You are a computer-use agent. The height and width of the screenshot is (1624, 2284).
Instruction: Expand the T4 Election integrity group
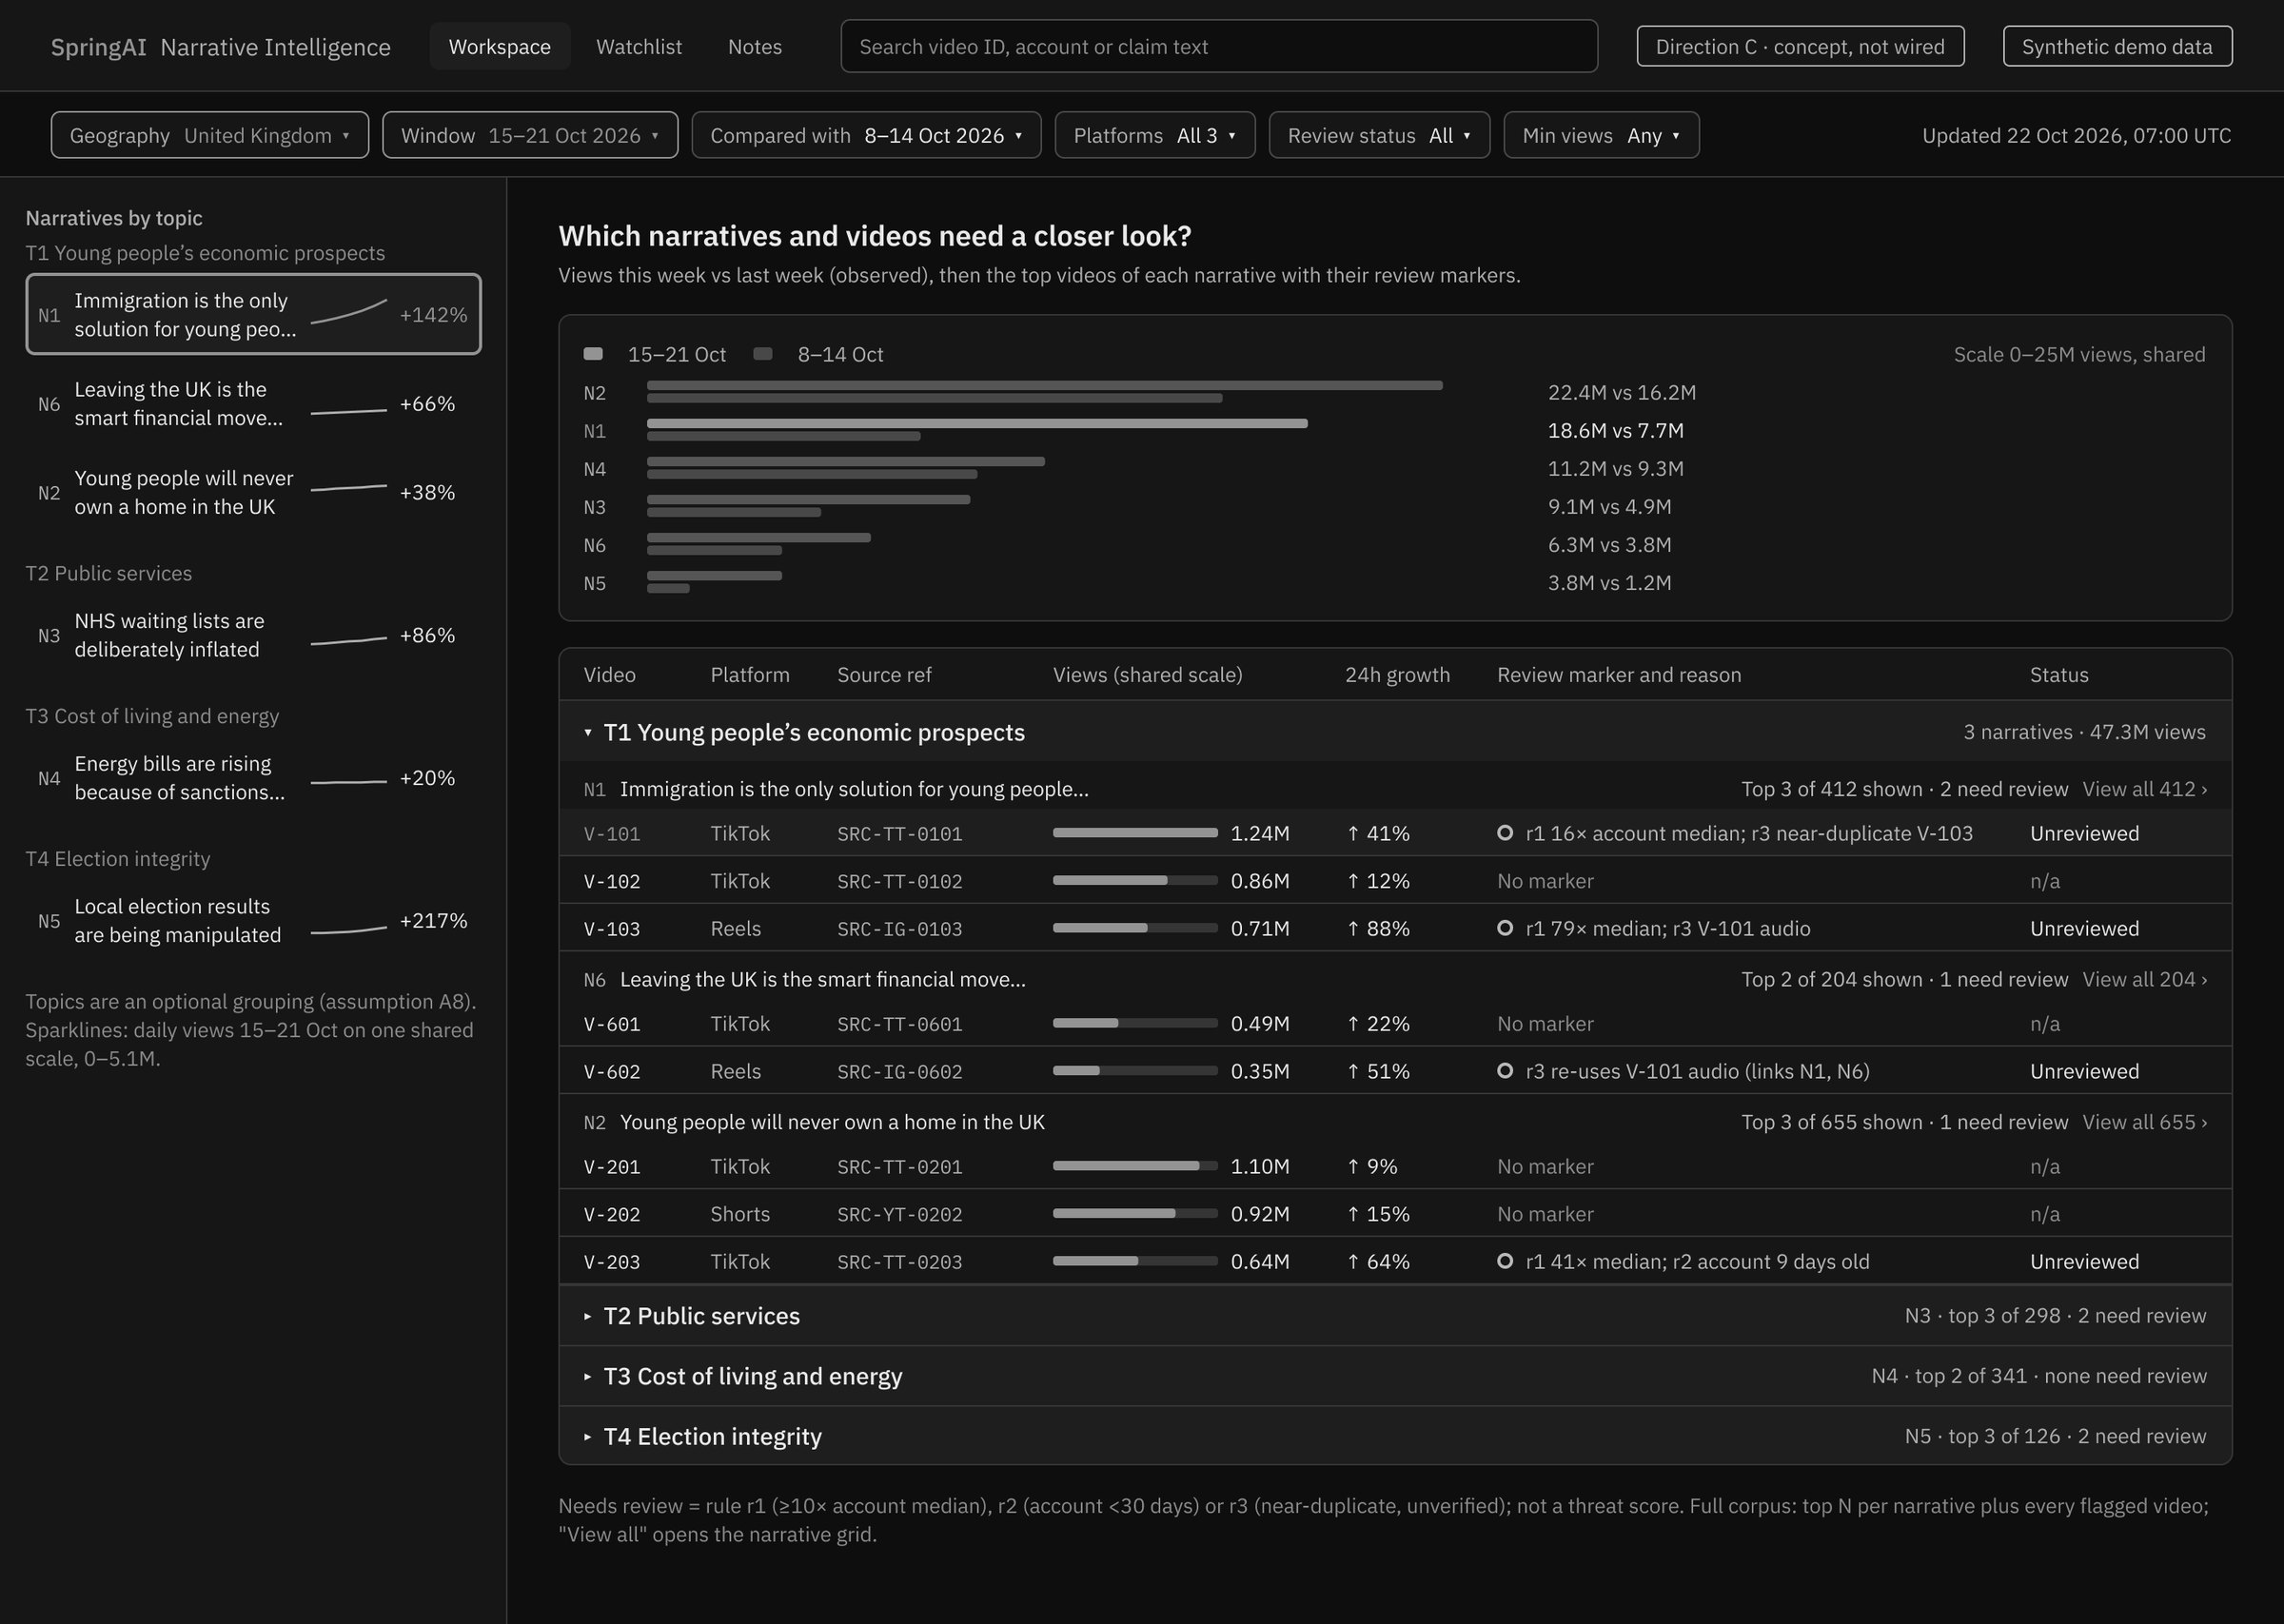point(1395,1436)
